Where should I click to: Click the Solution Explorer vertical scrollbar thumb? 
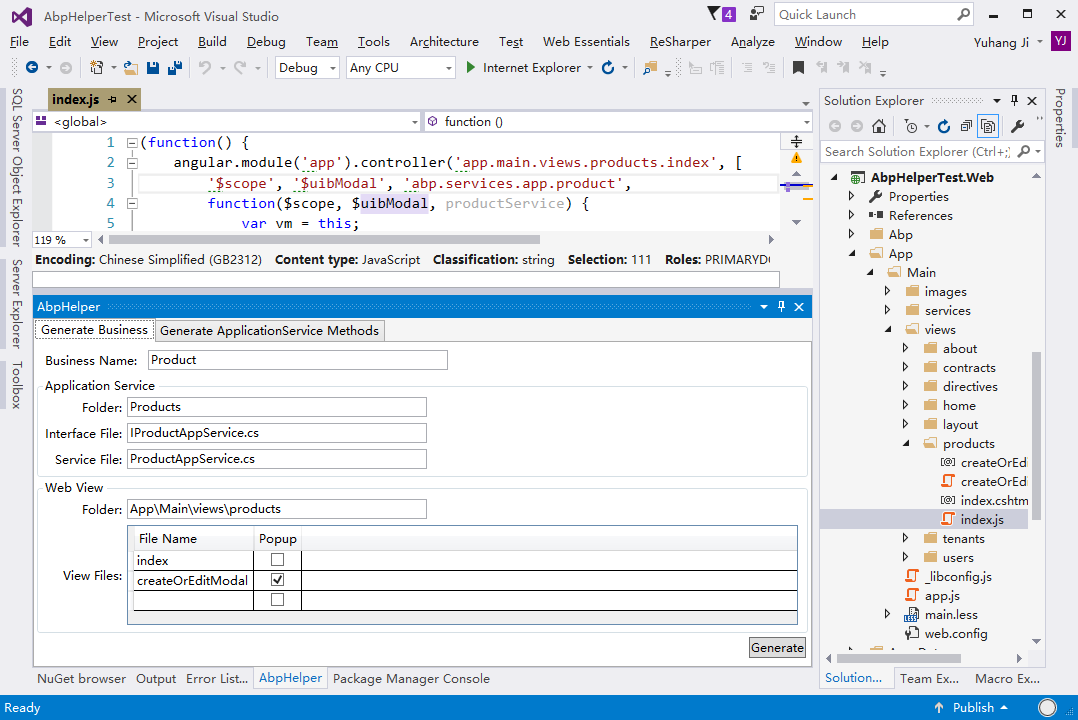[1036, 435]
